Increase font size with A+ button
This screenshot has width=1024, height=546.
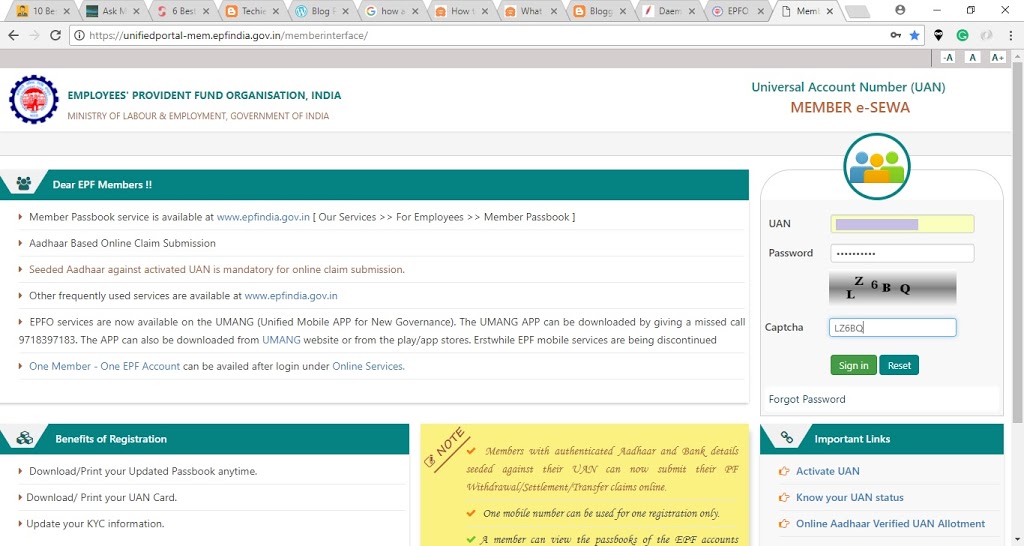[997, 57]
